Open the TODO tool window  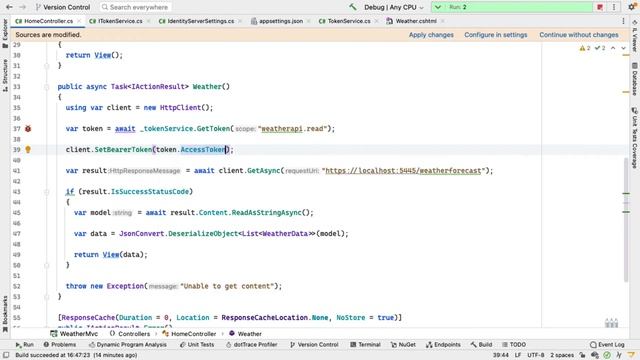pos(514,344)
